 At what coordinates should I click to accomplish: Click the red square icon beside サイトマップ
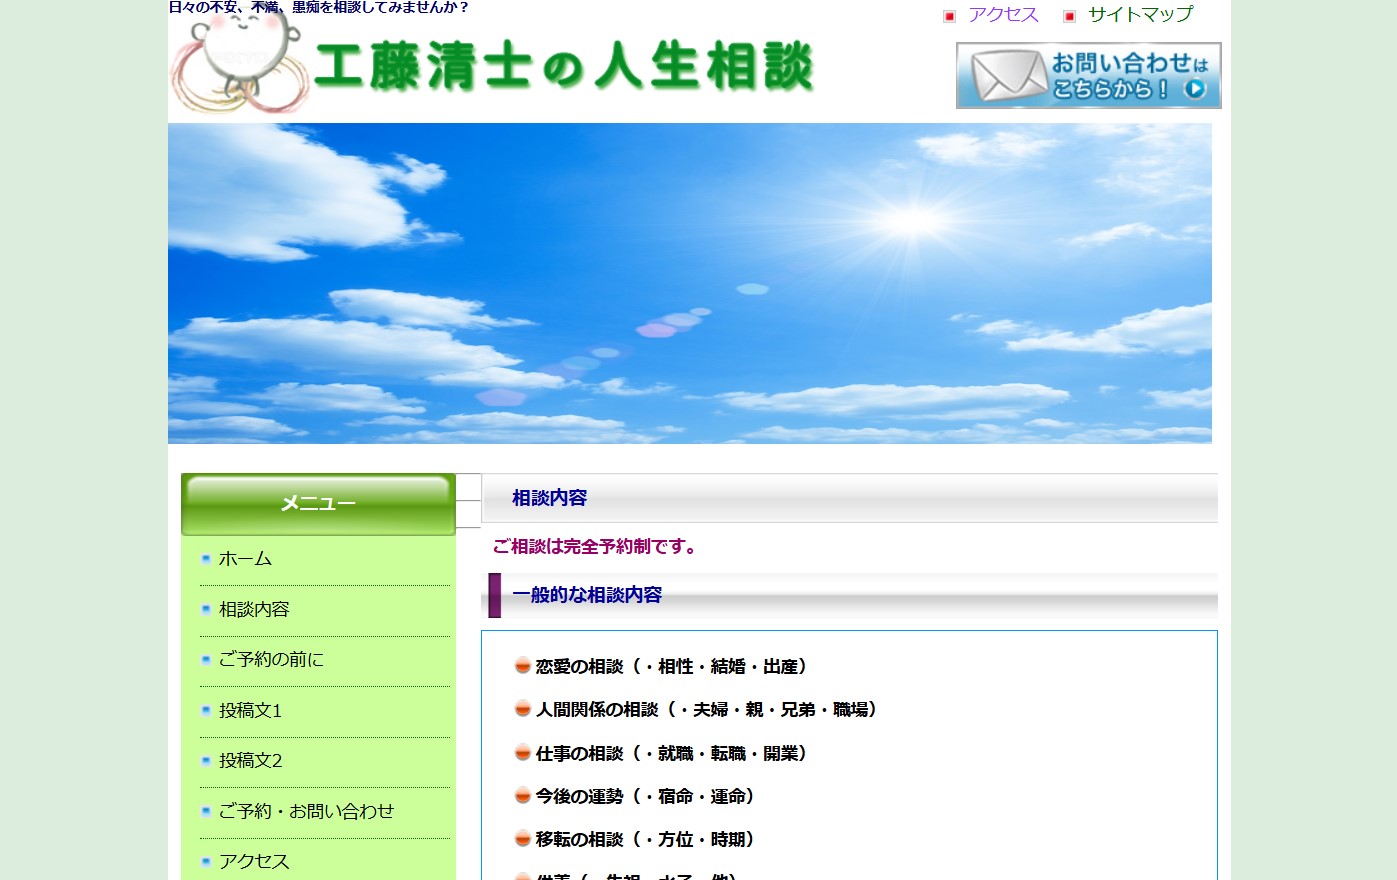[x=1069, y=16]
